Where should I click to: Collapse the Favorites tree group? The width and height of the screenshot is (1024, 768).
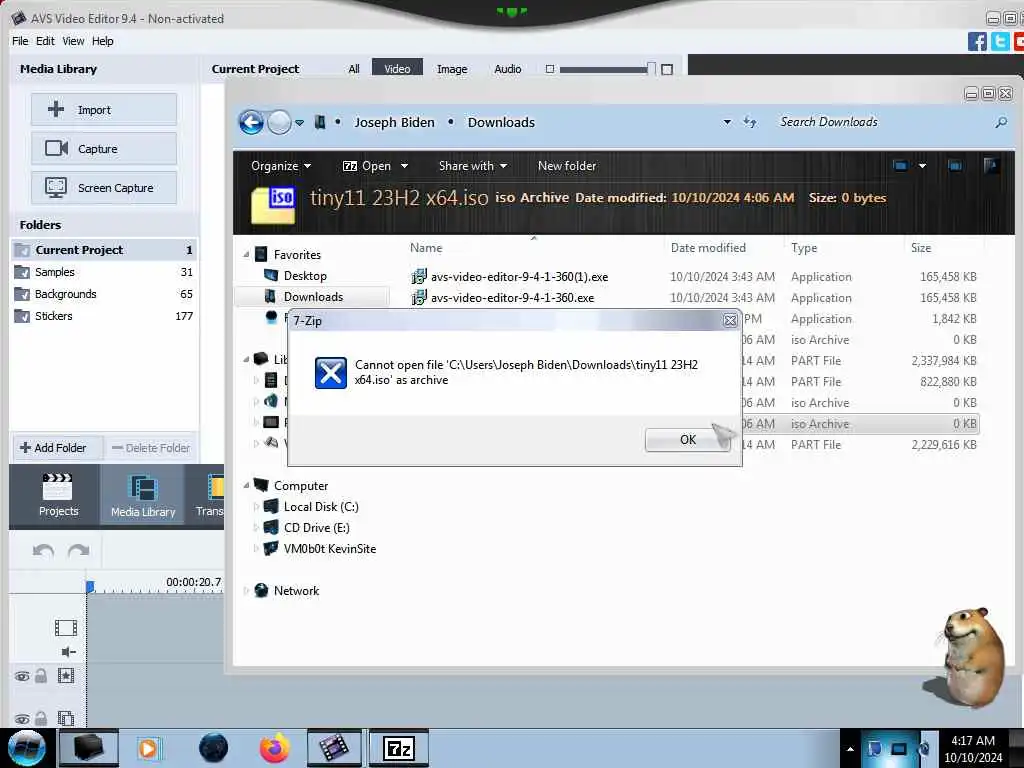(246, 255)
